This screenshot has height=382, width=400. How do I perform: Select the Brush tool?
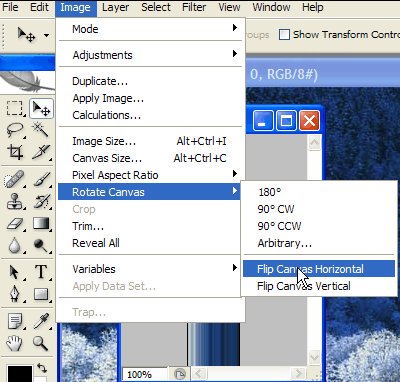(41, 179)
